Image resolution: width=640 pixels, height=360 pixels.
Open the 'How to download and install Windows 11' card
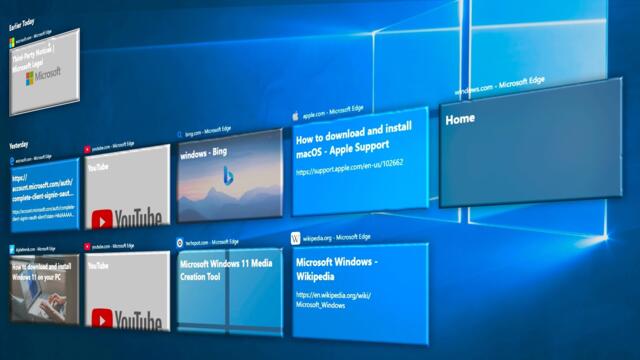pos(44,289)
